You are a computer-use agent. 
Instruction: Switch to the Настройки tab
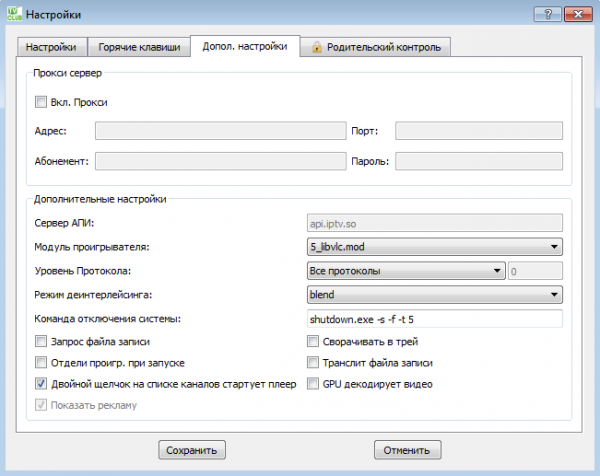[51, 47]
